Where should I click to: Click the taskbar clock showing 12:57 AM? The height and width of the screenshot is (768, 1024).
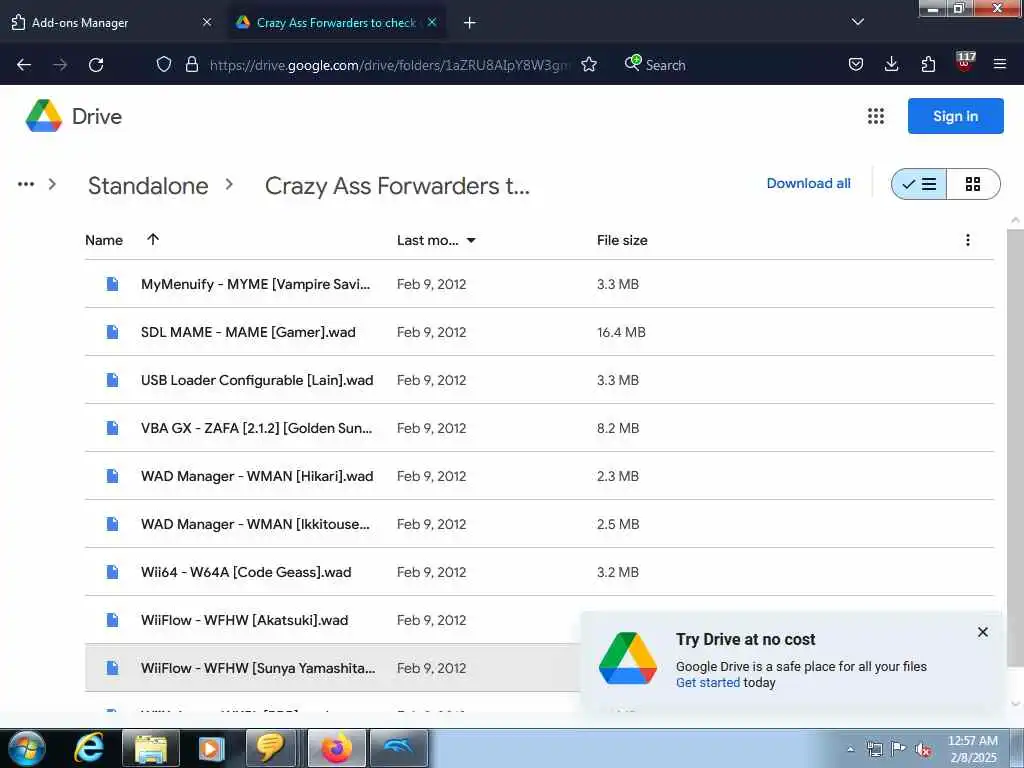coord(973,749)
